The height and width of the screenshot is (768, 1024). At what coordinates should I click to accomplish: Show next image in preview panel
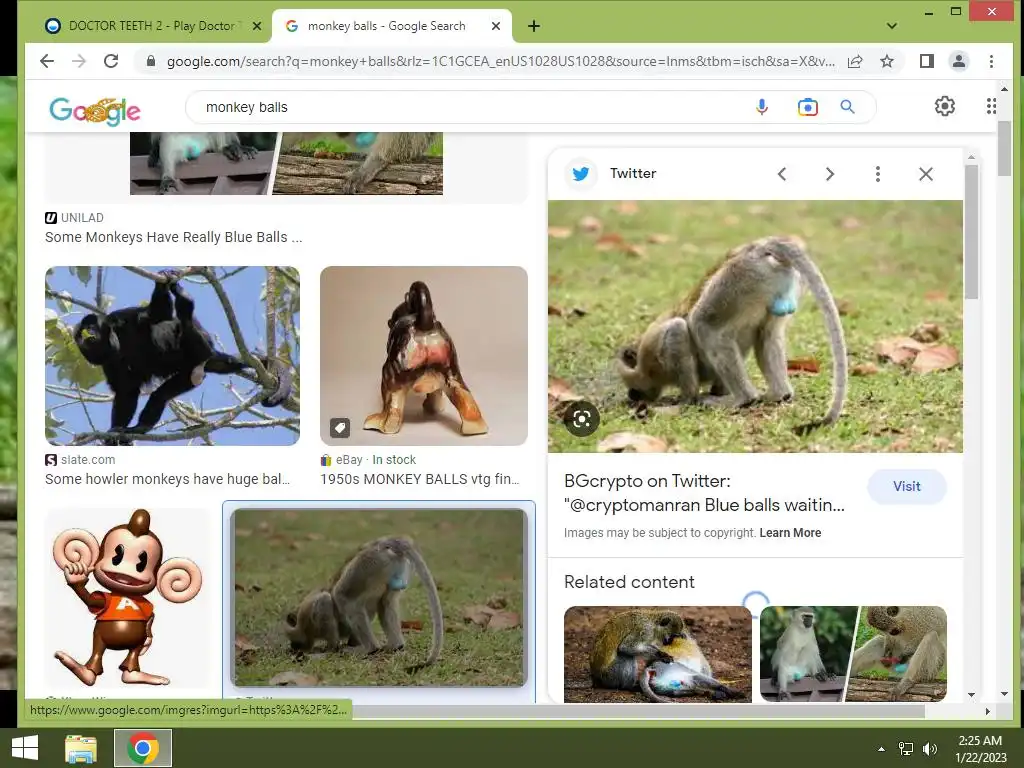(x=829, y=174)
